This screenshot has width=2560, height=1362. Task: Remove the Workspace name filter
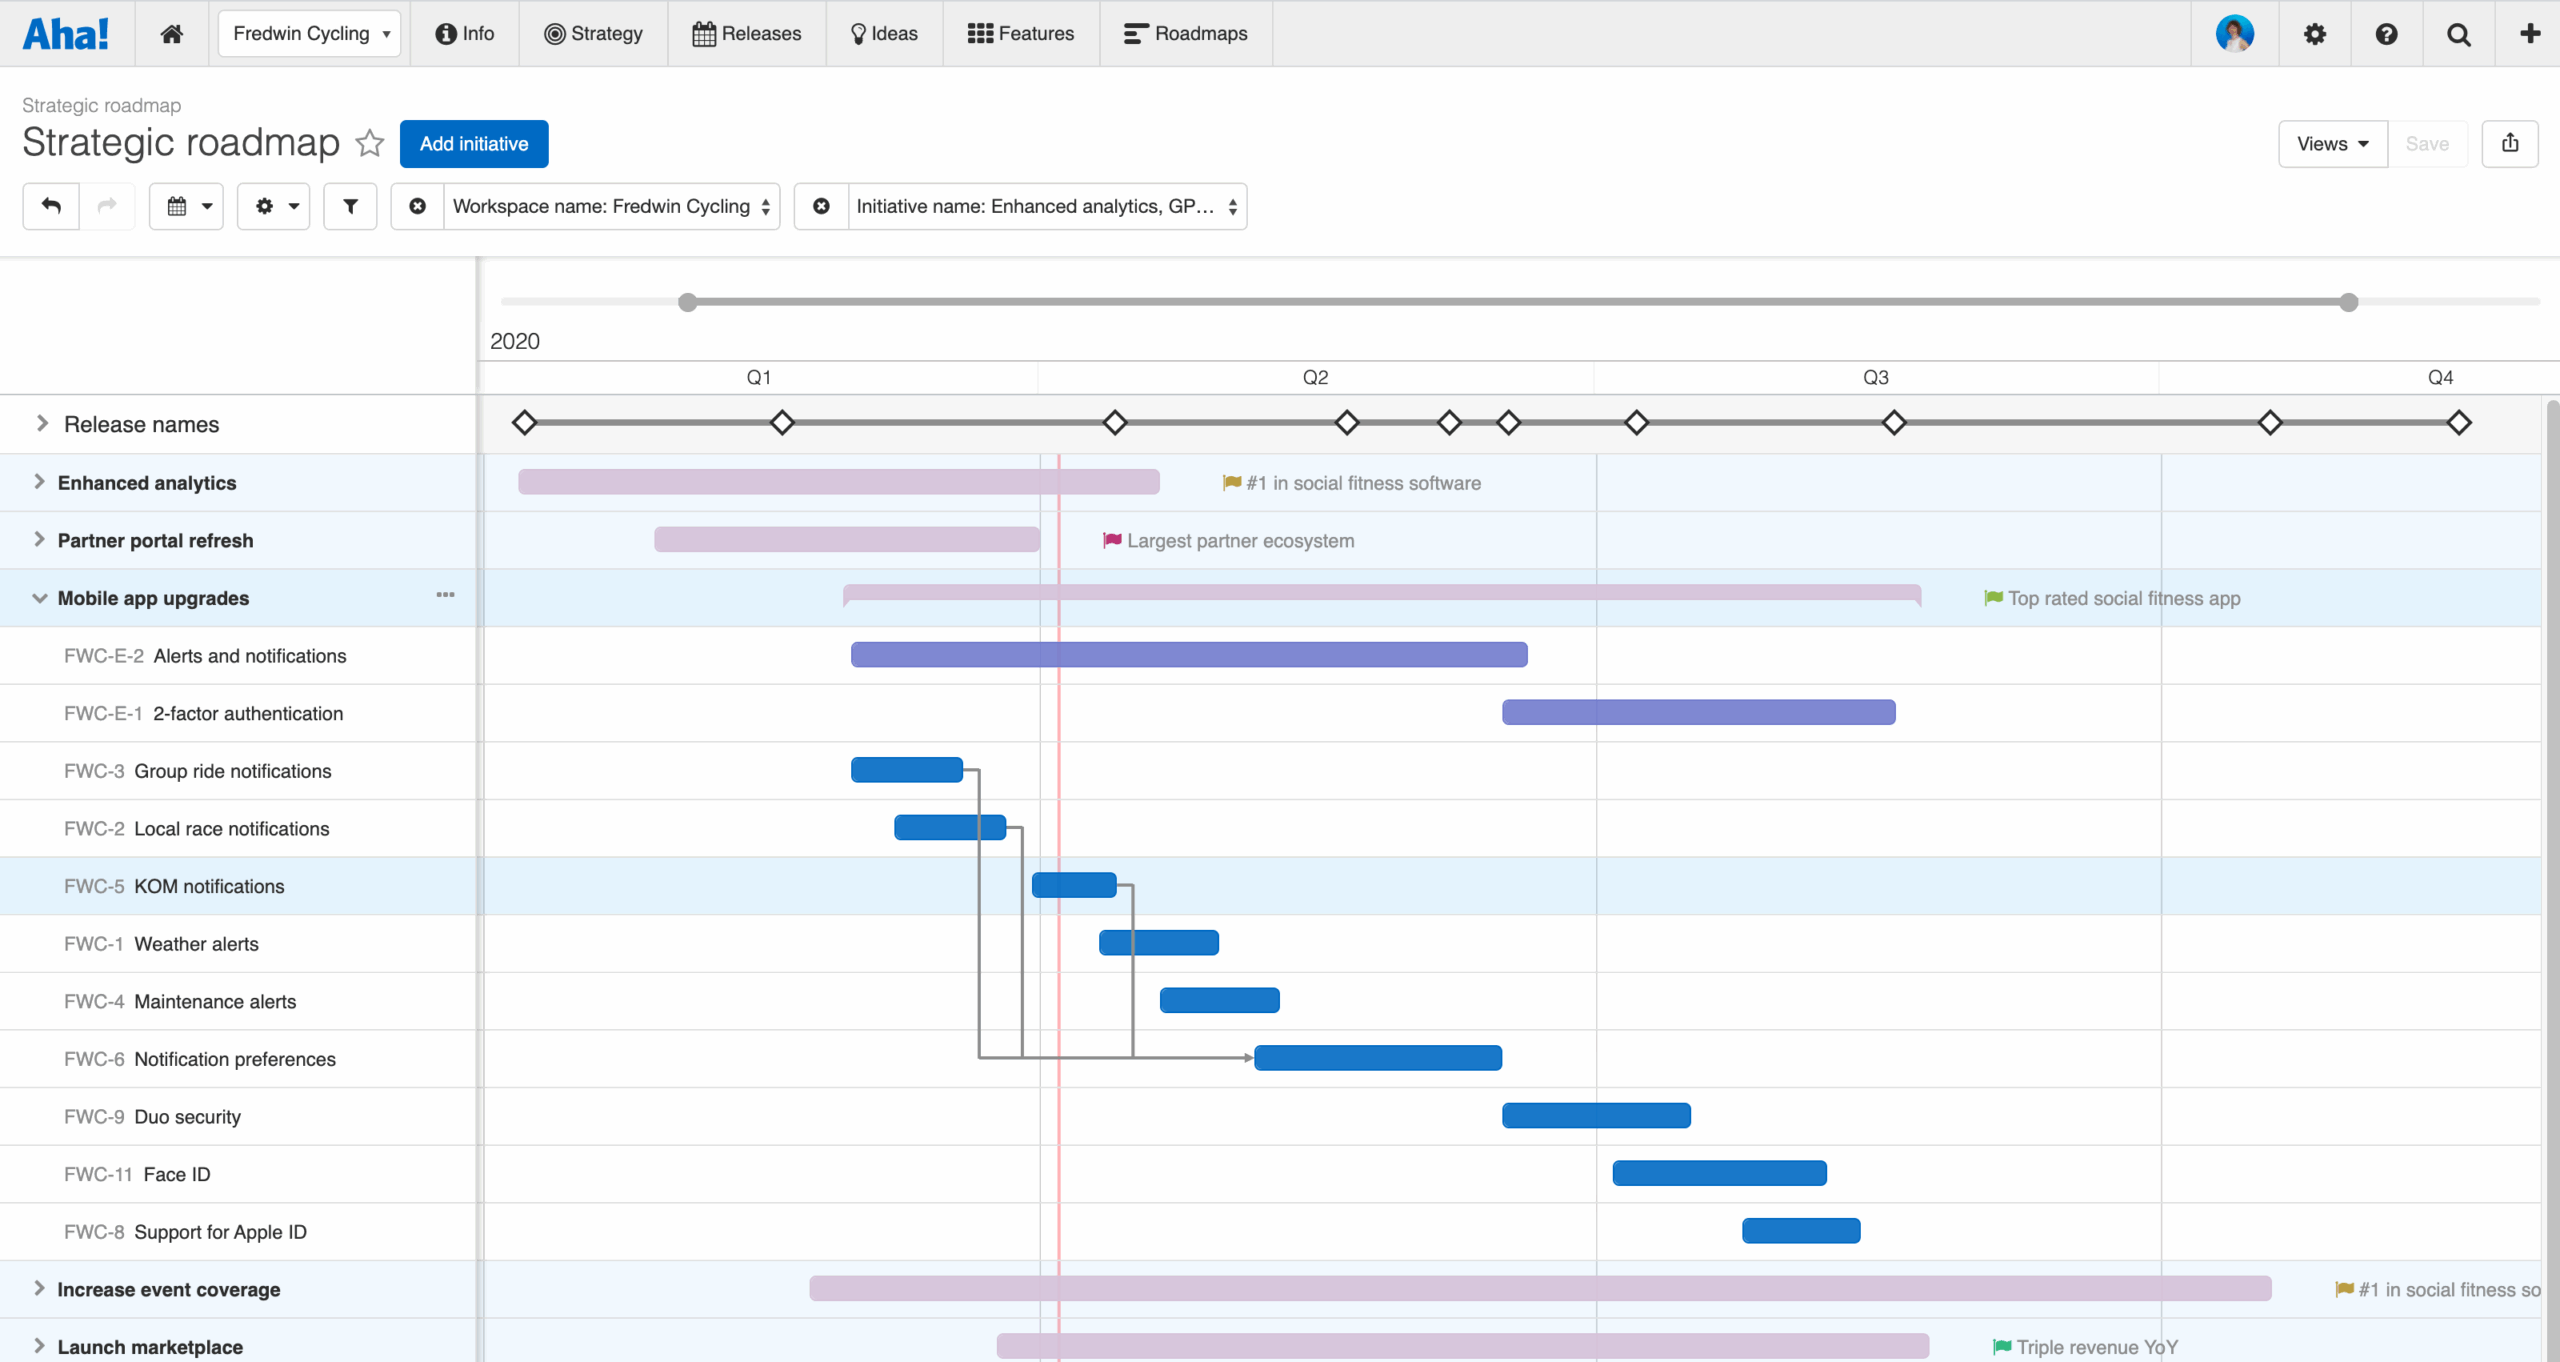(417, 206)
